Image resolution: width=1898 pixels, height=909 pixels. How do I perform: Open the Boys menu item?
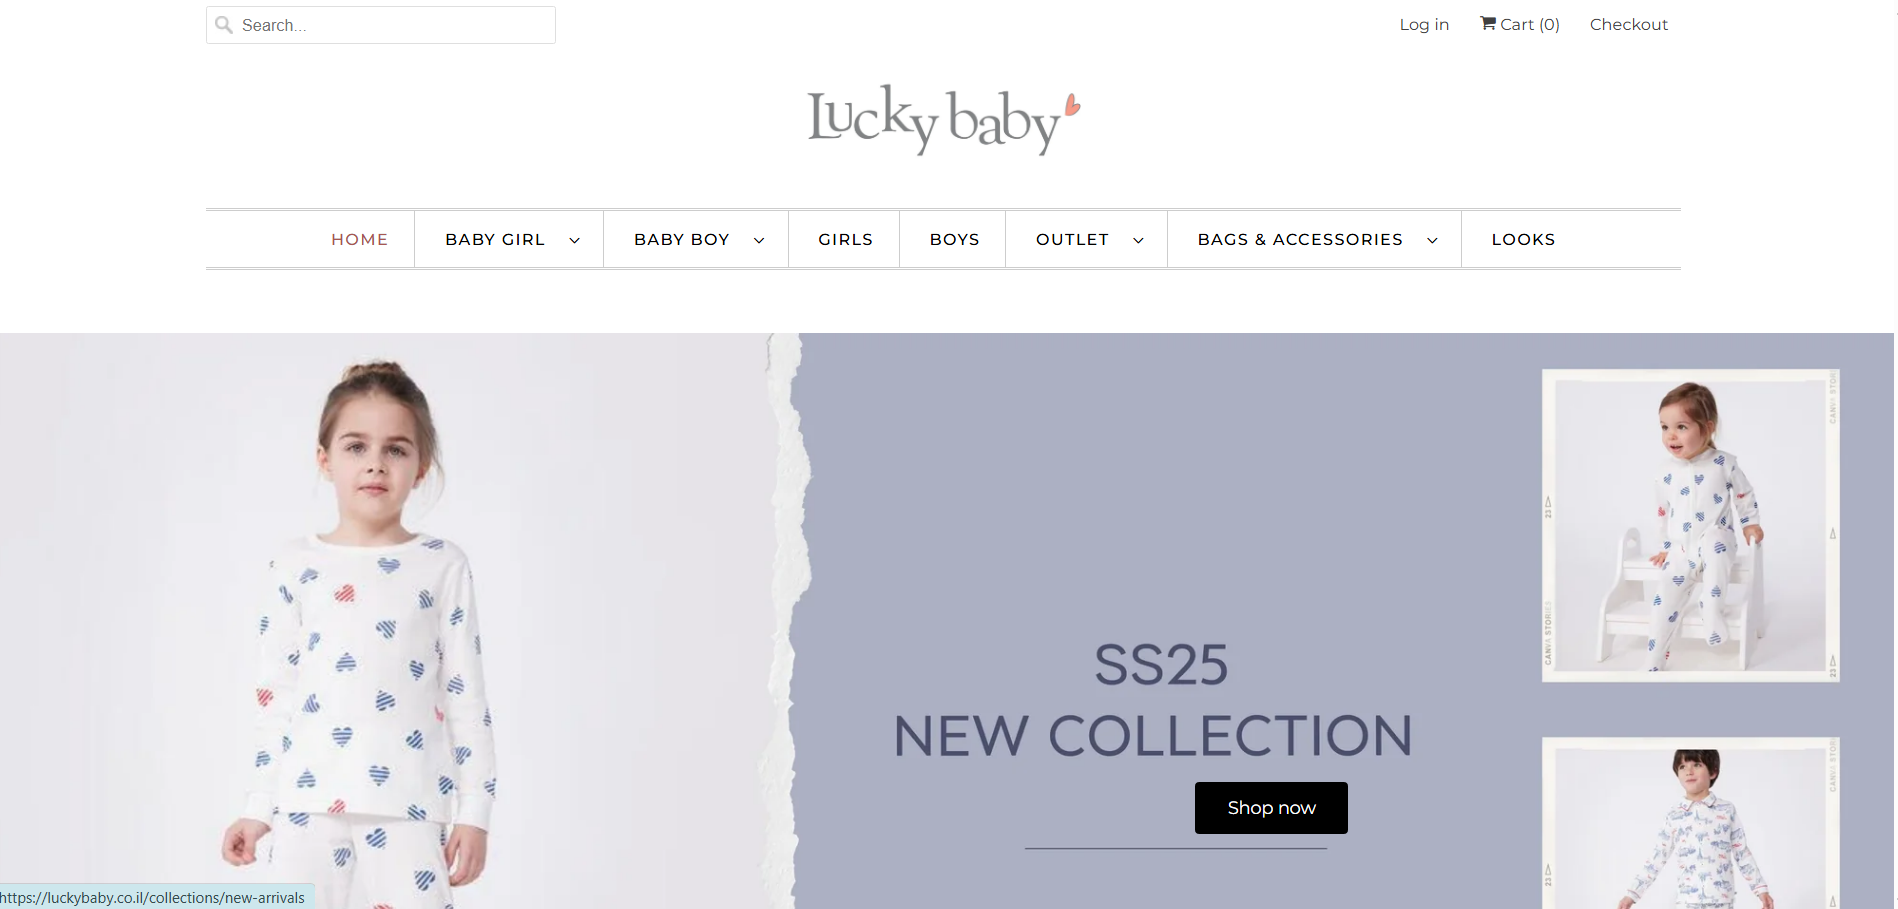[x=954, y=240]
